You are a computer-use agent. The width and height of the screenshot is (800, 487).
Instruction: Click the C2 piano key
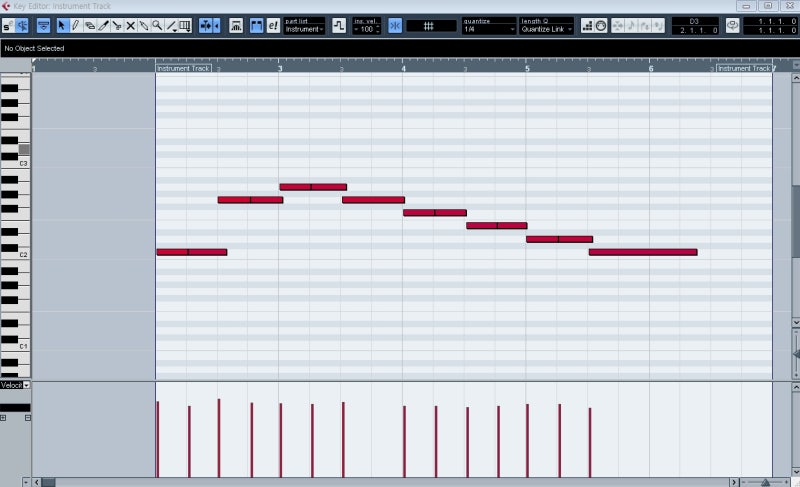pyautogui.click(x=23, y=254)
